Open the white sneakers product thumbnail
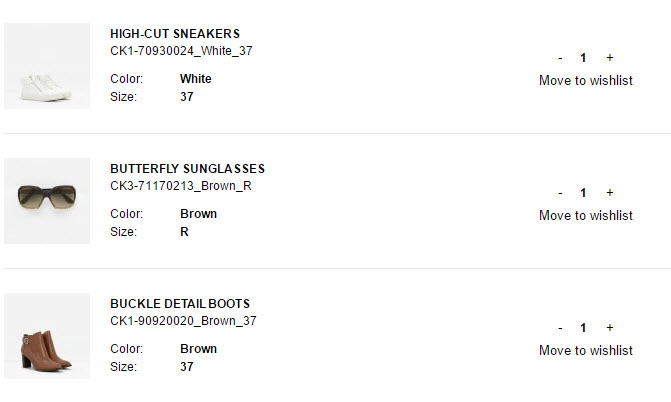The image size is (671, 402). coord(47,66)
